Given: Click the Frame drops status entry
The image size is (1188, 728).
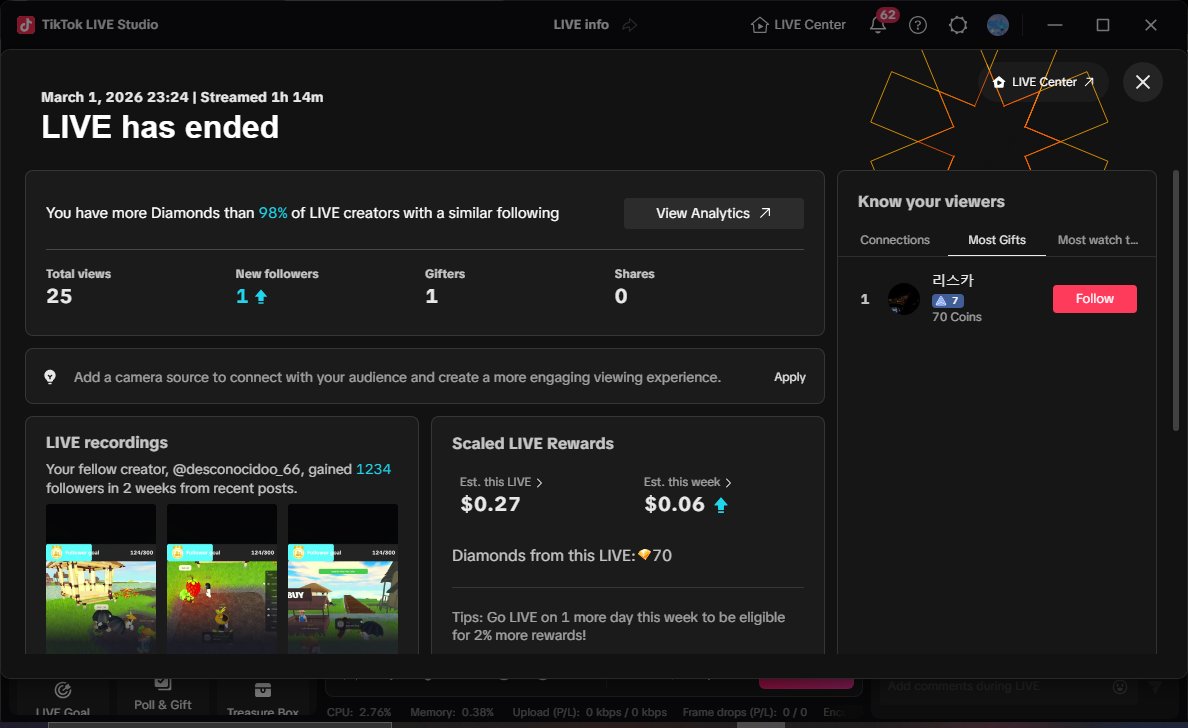Looking at the screenshot, I should pos(745,712).
